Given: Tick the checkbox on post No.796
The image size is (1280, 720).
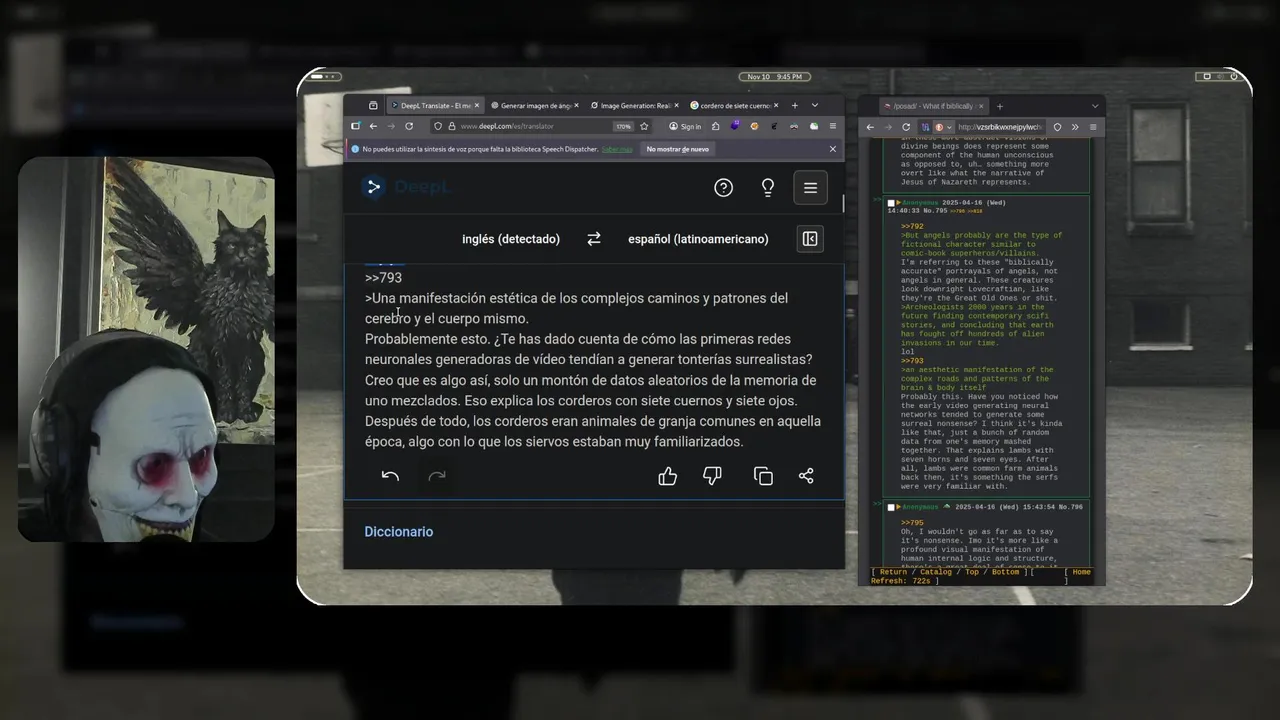Looking at the screenshot, I should pos(891,508).
